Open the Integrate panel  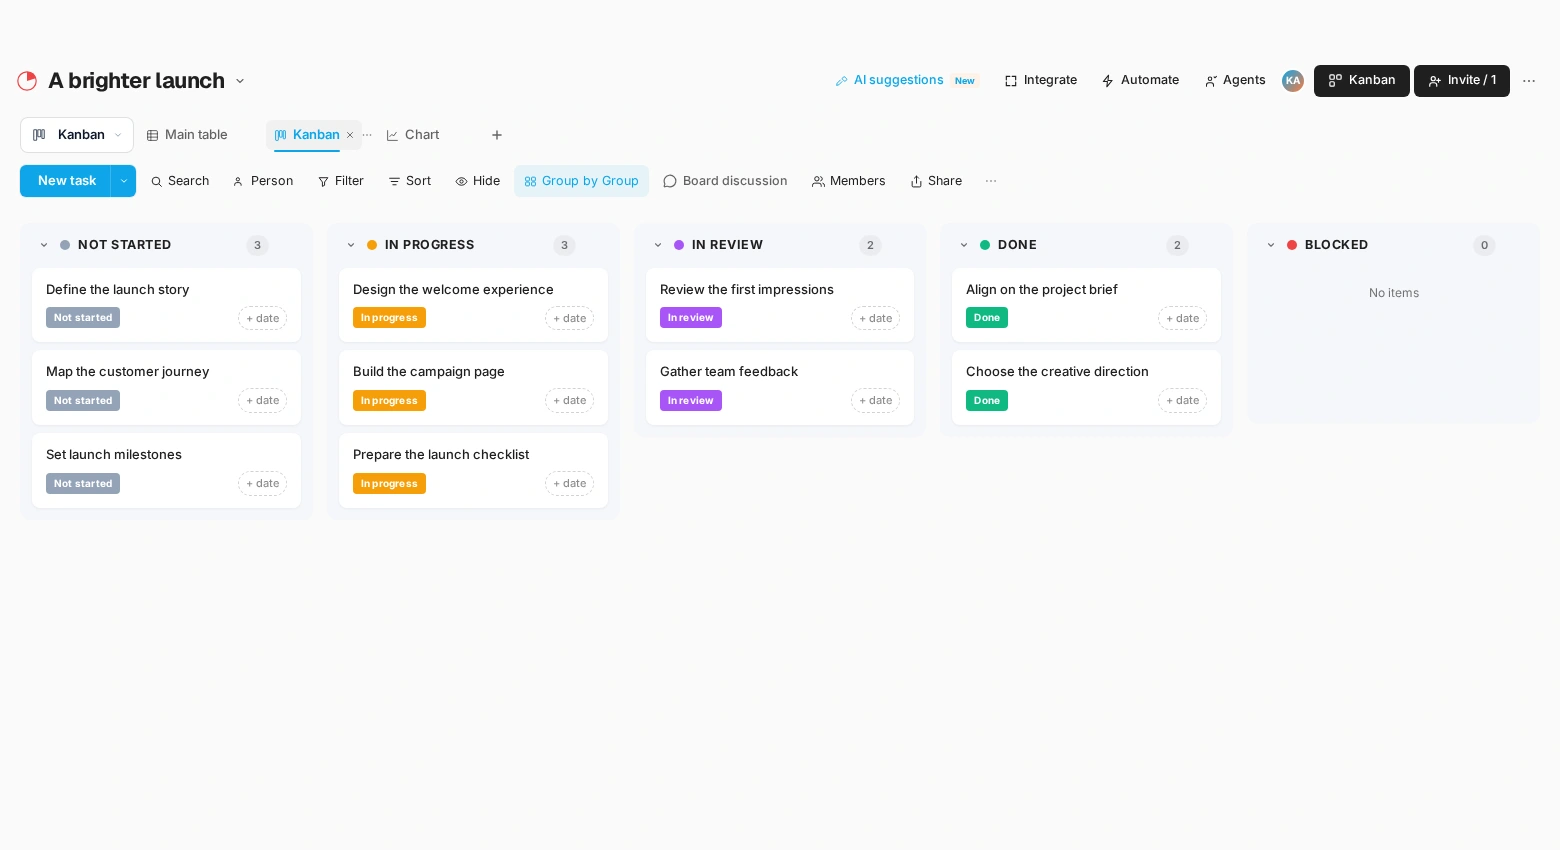tap(1041, 81)
